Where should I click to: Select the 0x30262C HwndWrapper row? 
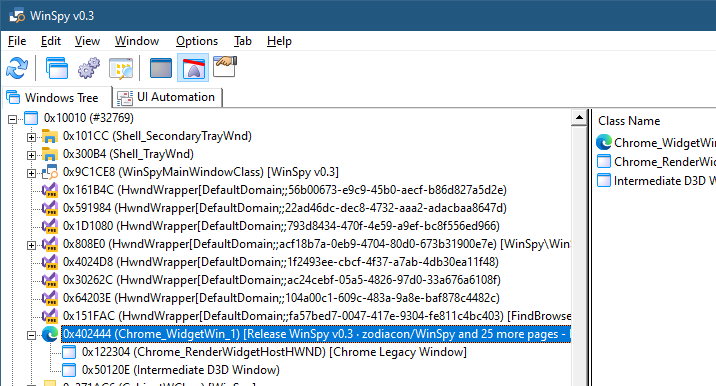coord(282,280)
